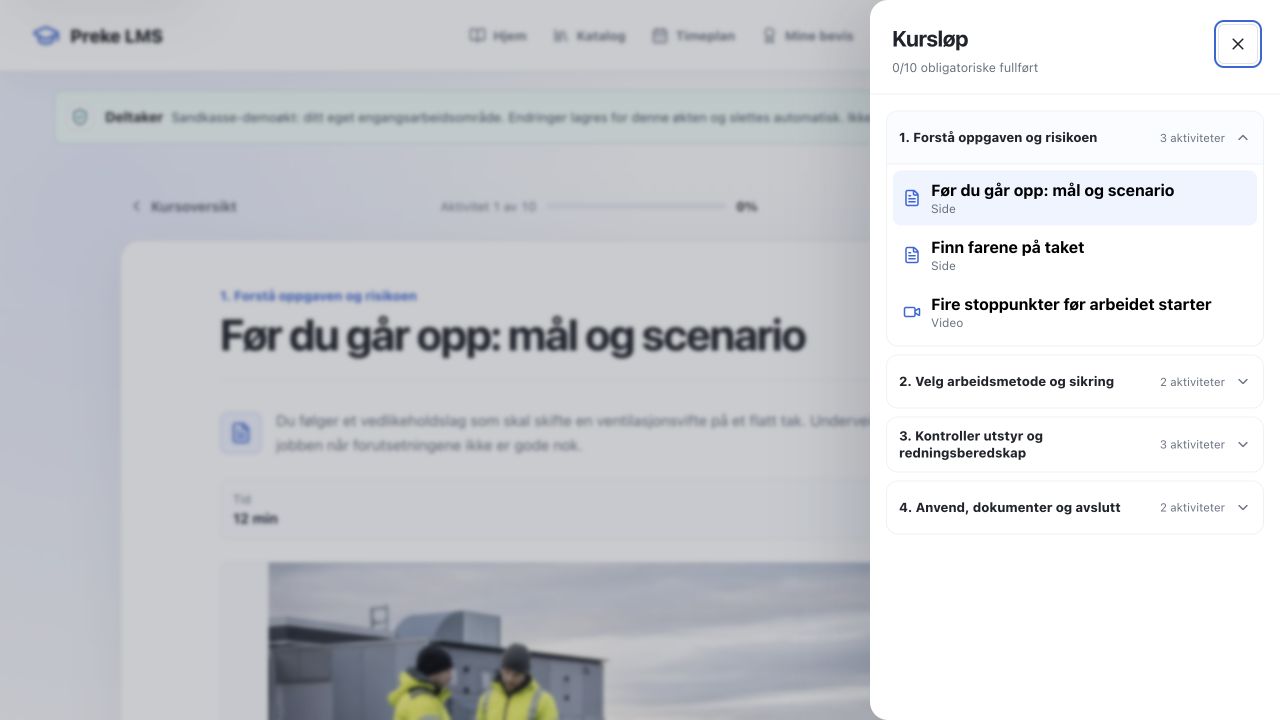1280x720 pixels.
Task: Click page icon beside Før du går opp
Action: click(x=912, y=198)
